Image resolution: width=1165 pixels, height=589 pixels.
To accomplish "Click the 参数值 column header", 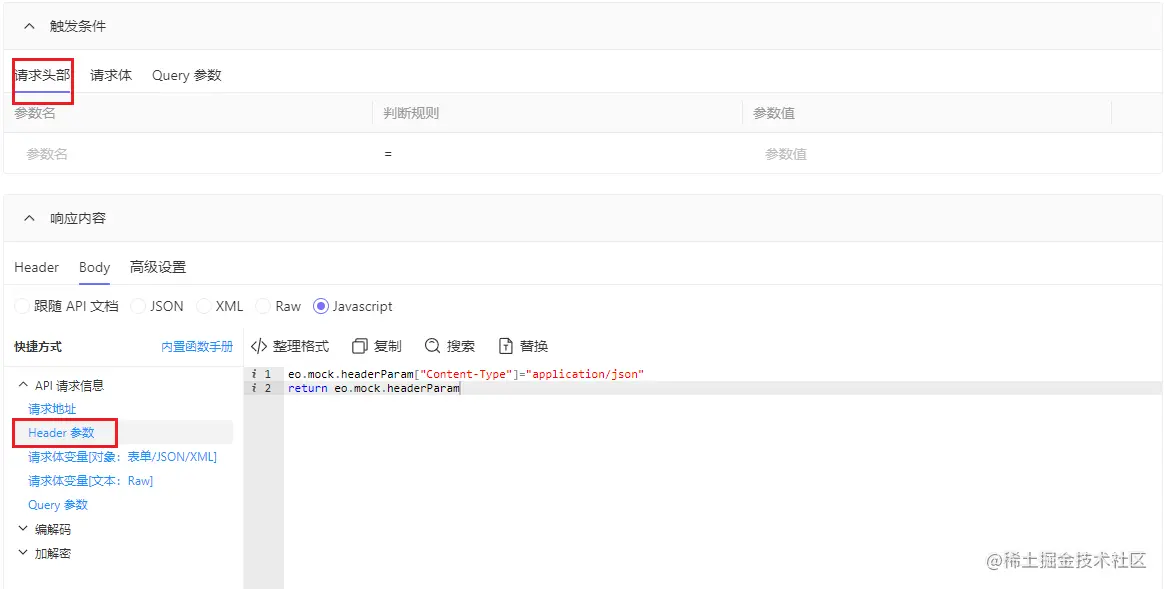I will coord(774,113).
